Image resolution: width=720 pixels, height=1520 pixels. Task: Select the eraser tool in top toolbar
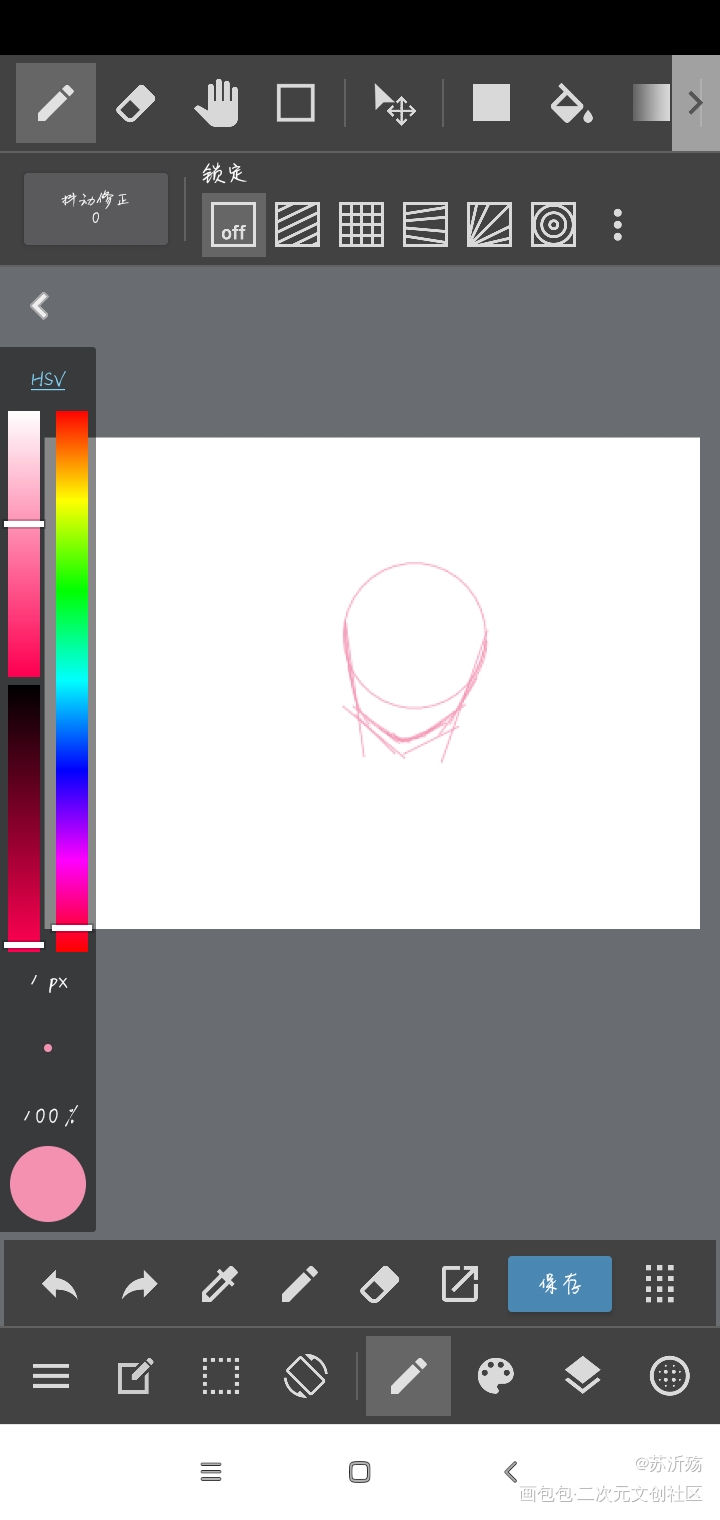[136, 103]
